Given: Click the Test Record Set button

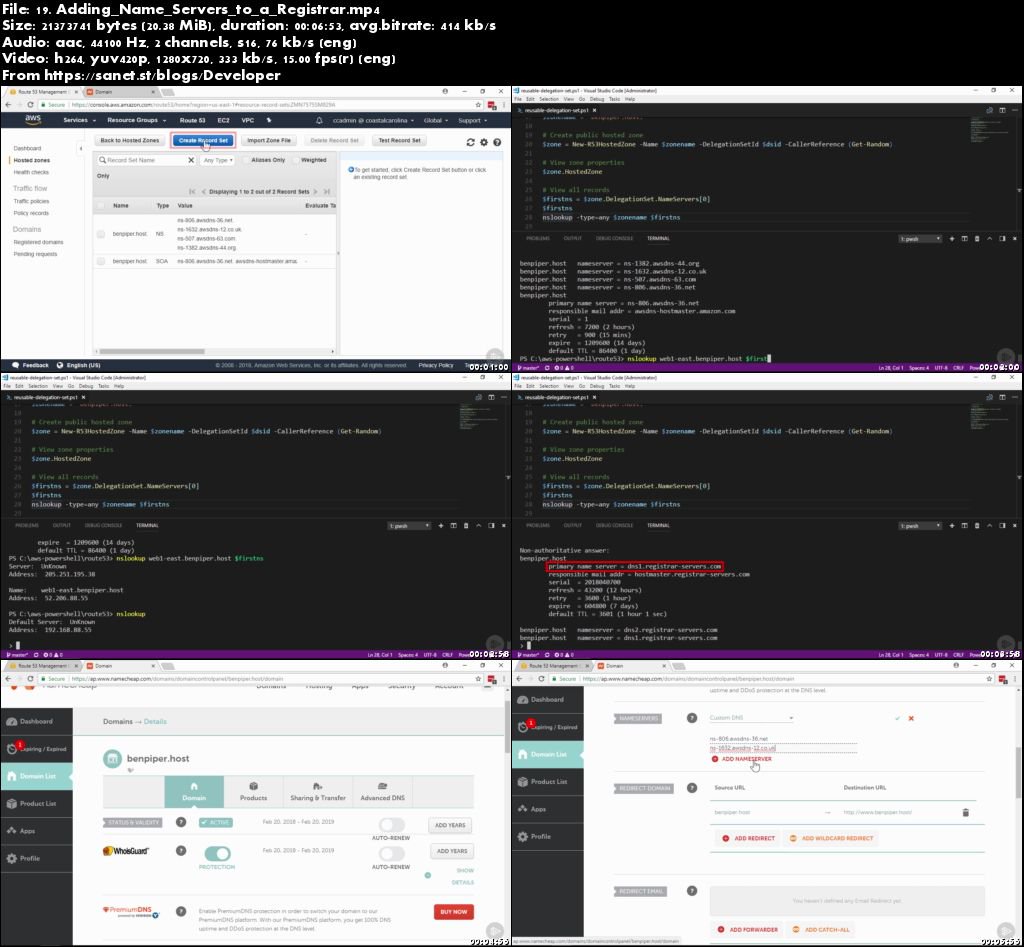Looking at the screenshot, I should (x=400, y=140).
